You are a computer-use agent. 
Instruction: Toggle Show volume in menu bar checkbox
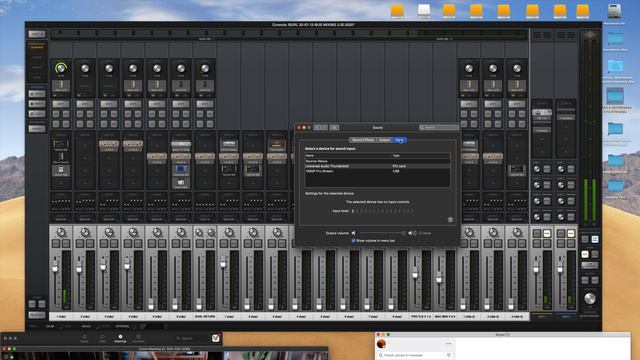(x=353, y=241)
